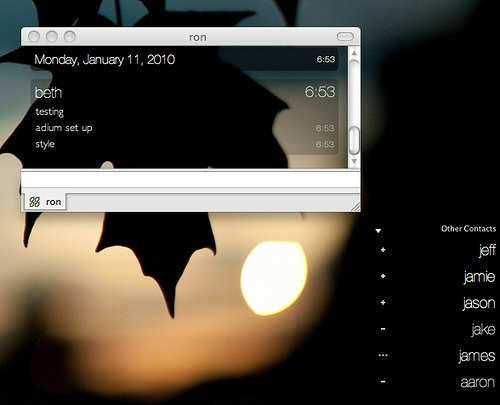Click the message 'testing'
Screen dimensions: 500x405
click(50, 112)
